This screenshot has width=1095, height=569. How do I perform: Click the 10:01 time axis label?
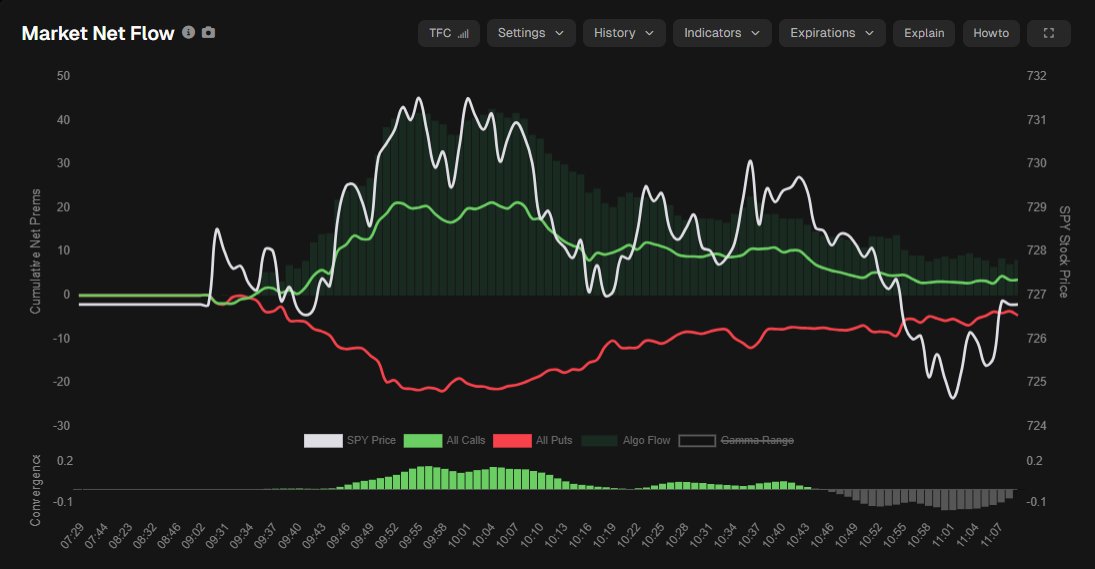(459, 536)
